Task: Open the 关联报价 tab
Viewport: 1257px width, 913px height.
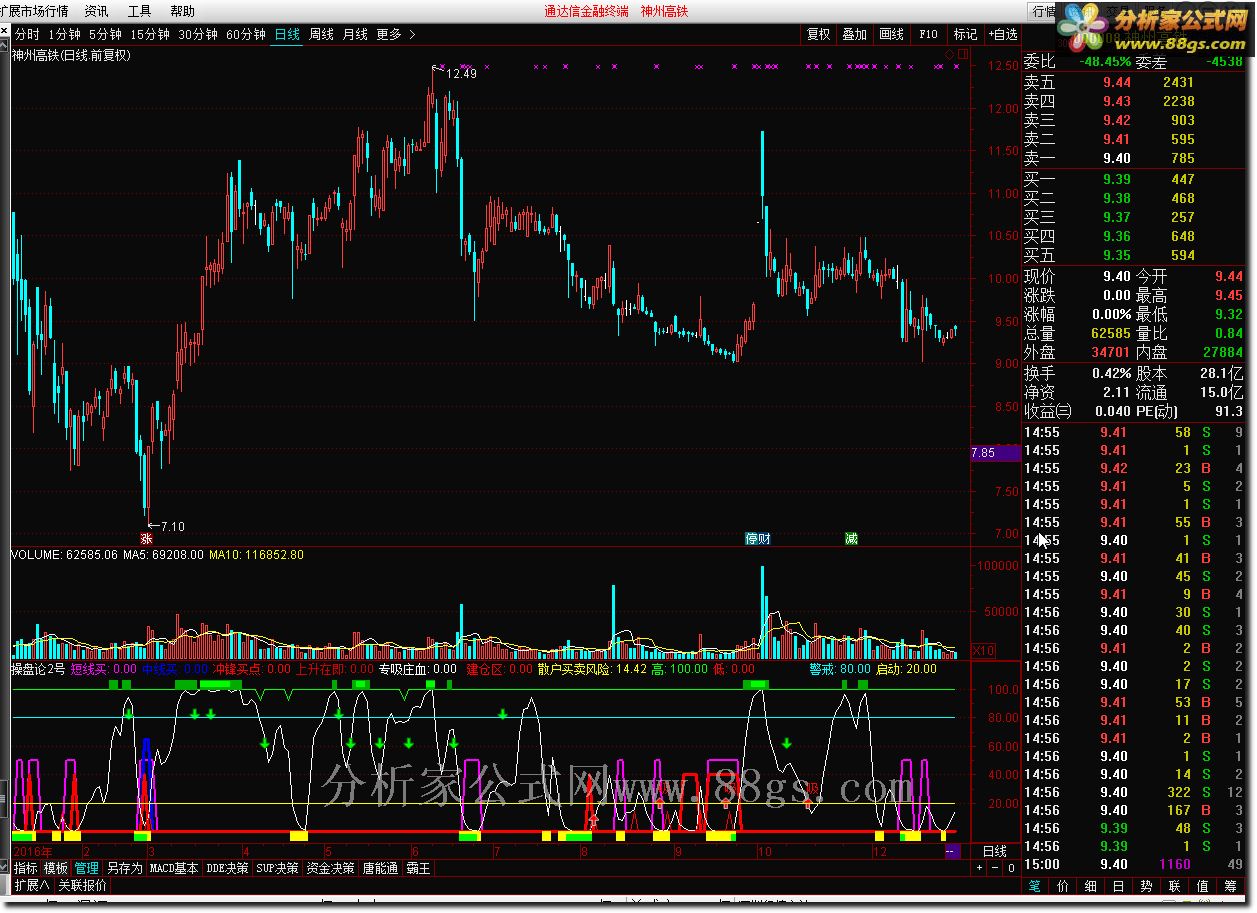Action: pos(82,885)
